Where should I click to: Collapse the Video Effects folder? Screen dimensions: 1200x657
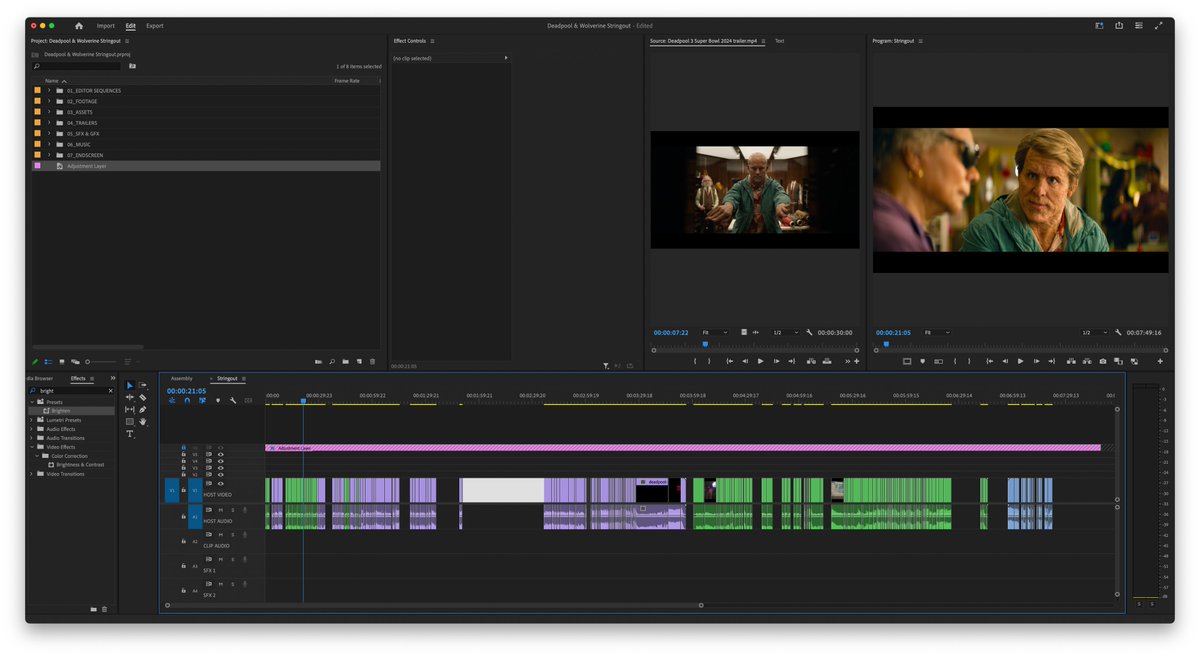tap(32, 447)
